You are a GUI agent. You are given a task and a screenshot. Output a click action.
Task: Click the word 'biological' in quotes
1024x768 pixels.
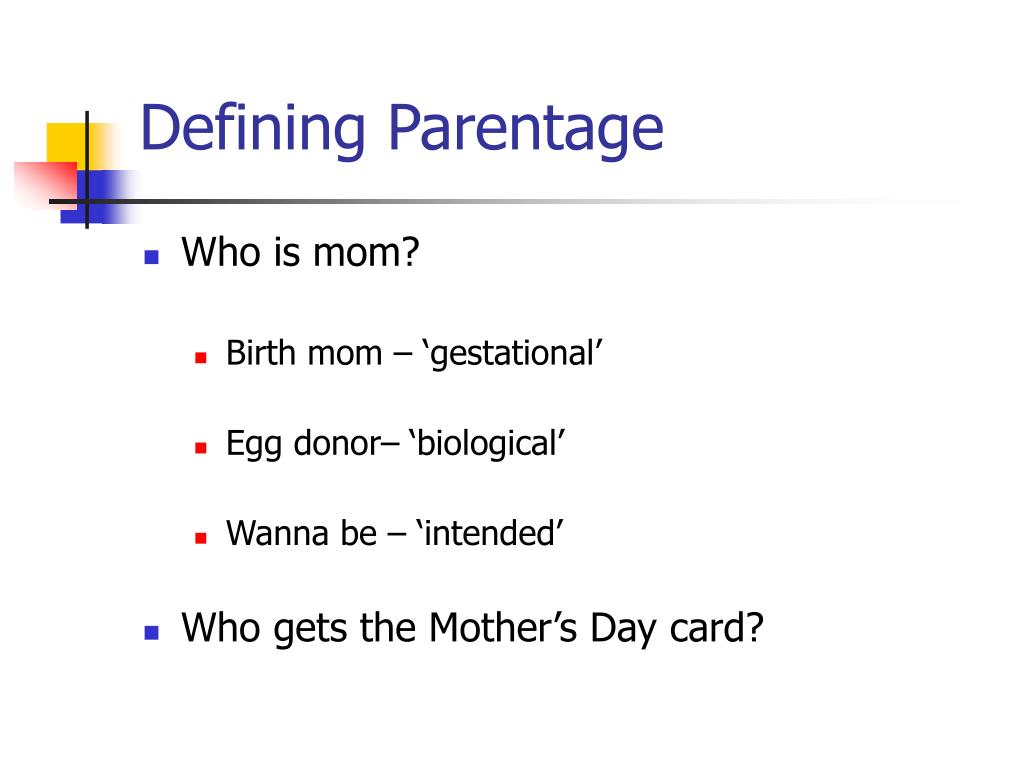[x=487, y=444]
